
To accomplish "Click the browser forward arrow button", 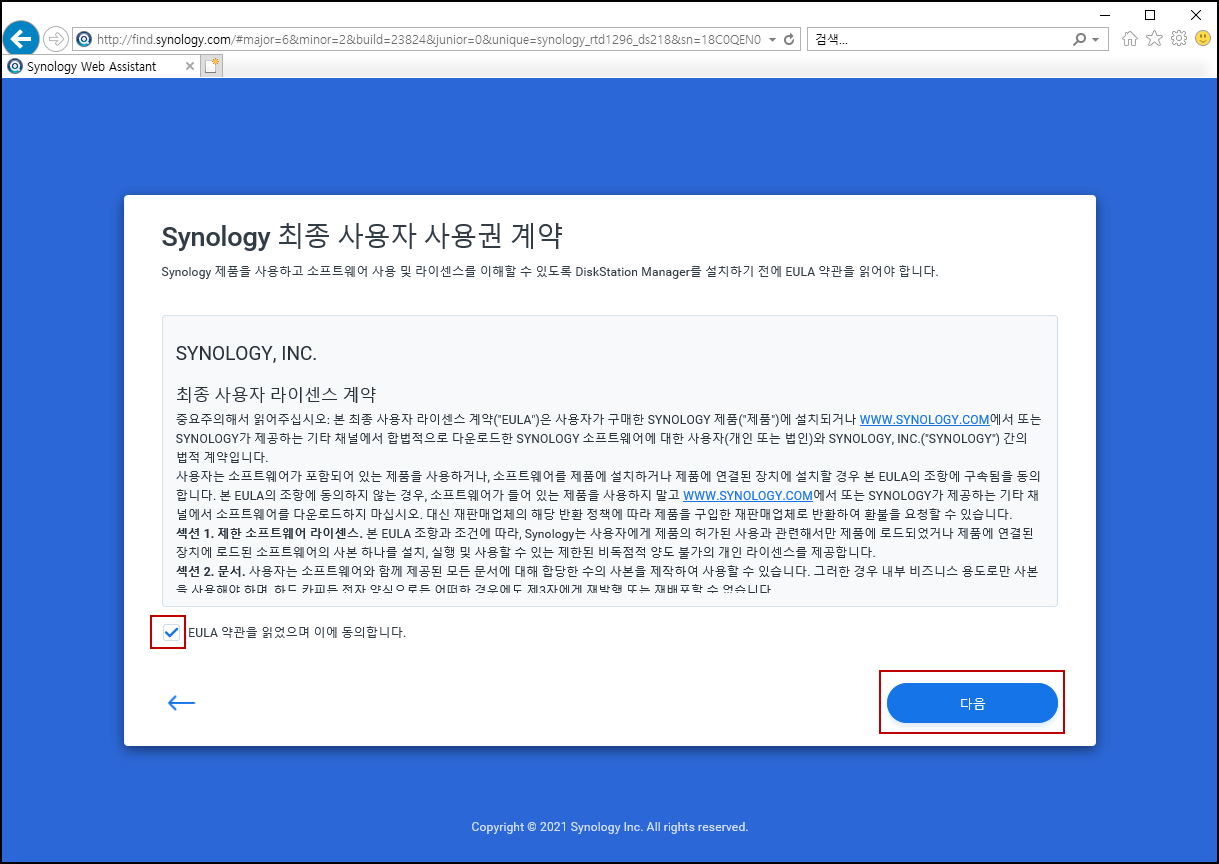I will [x=55, y=39].
